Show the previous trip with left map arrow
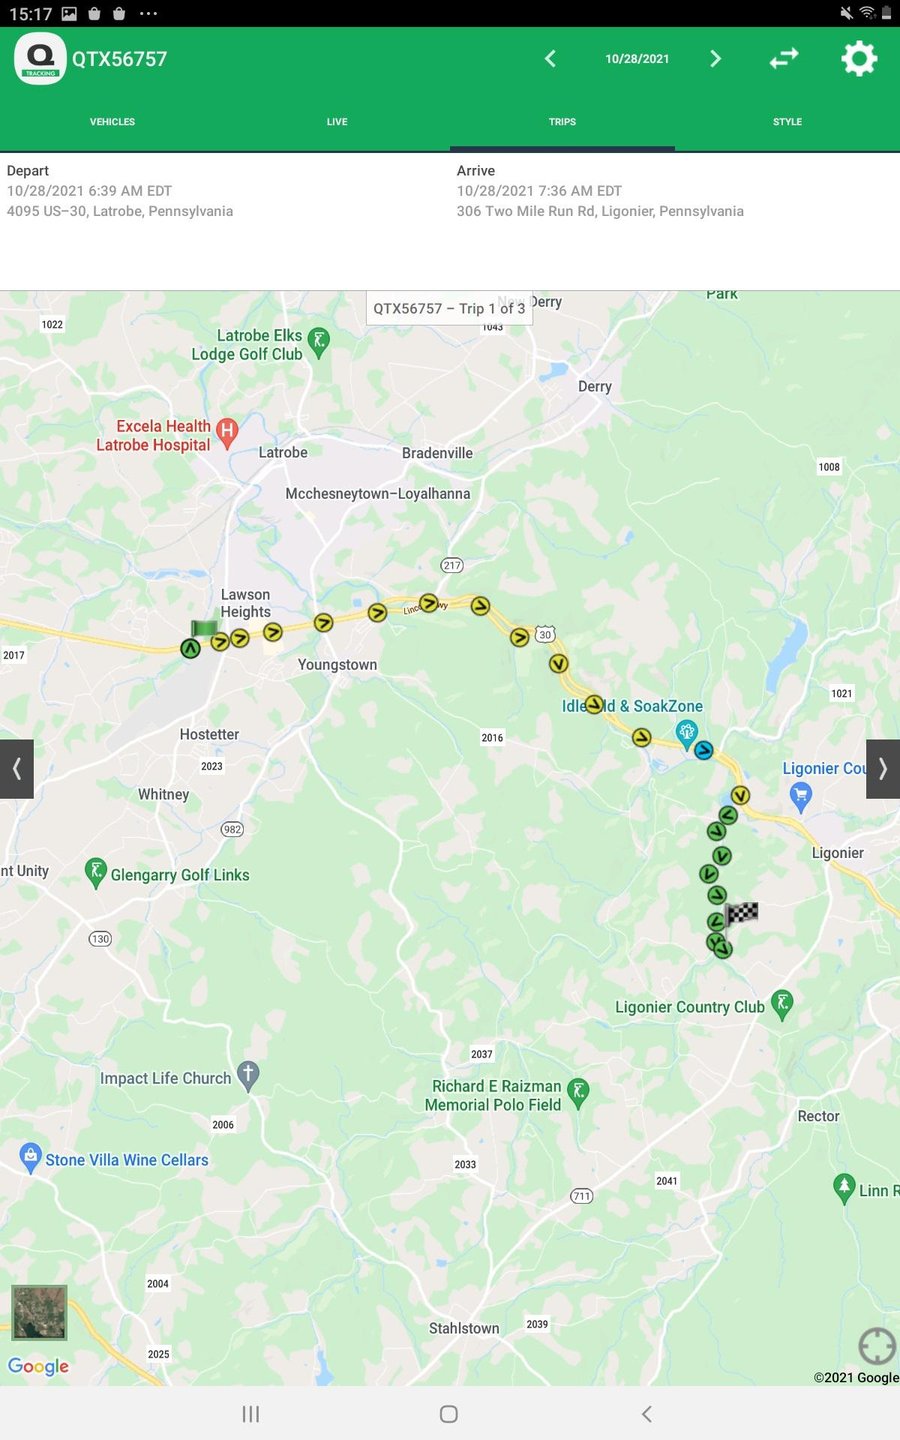 coord(17,769)
